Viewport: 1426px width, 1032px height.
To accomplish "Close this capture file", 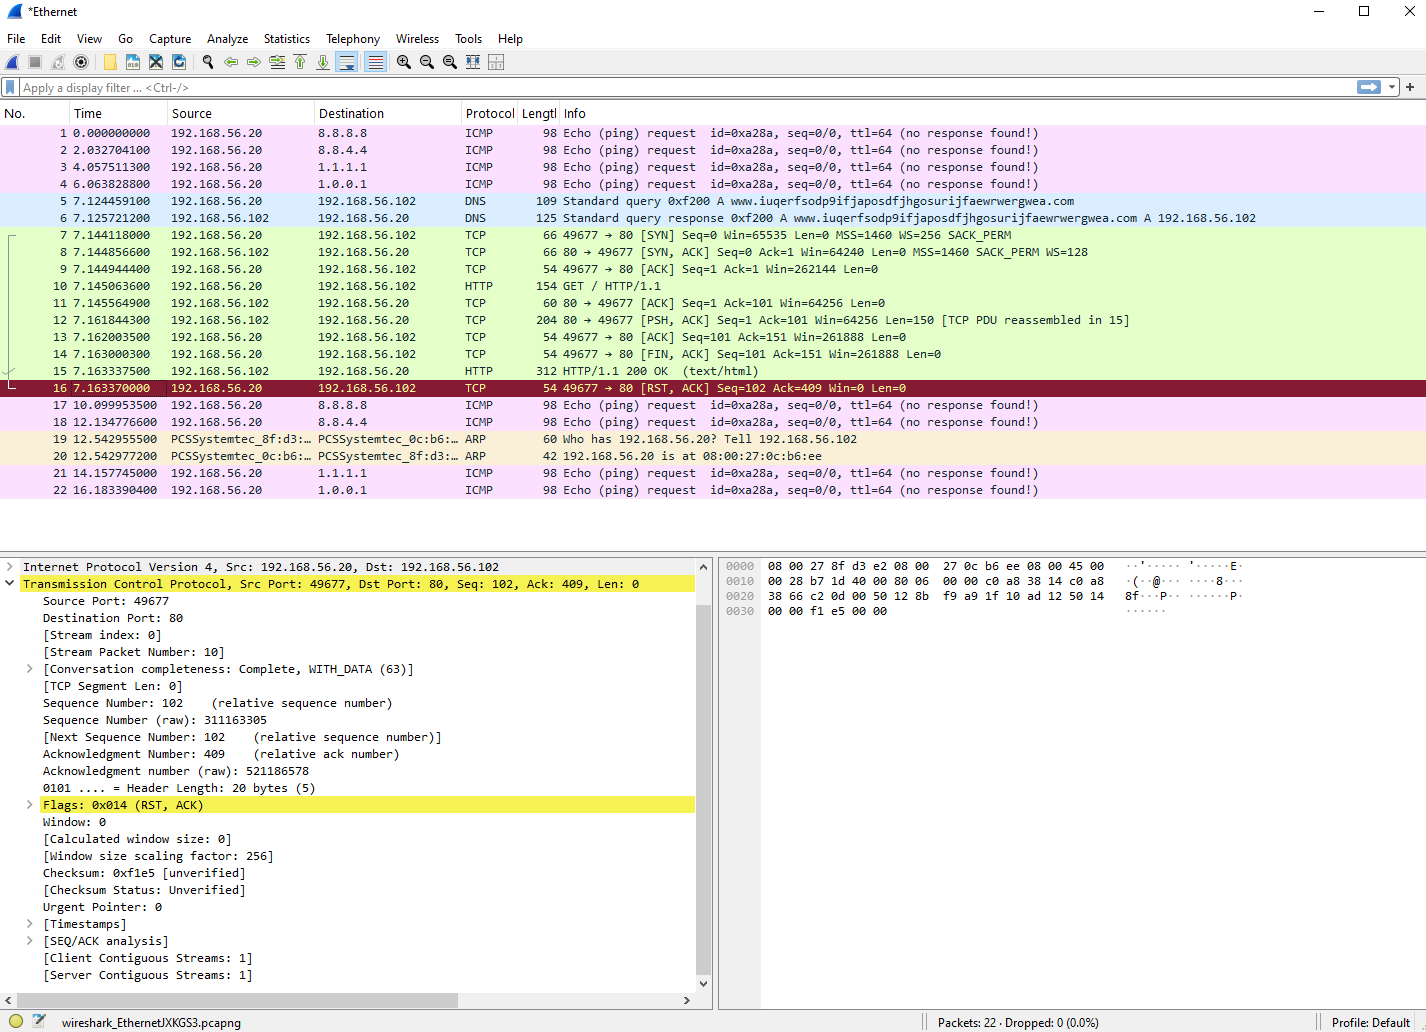I will click(156, 62).
